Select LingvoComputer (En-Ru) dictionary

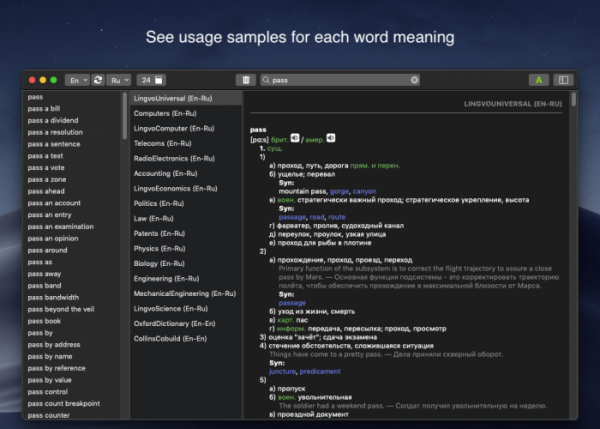click(186, 128)
